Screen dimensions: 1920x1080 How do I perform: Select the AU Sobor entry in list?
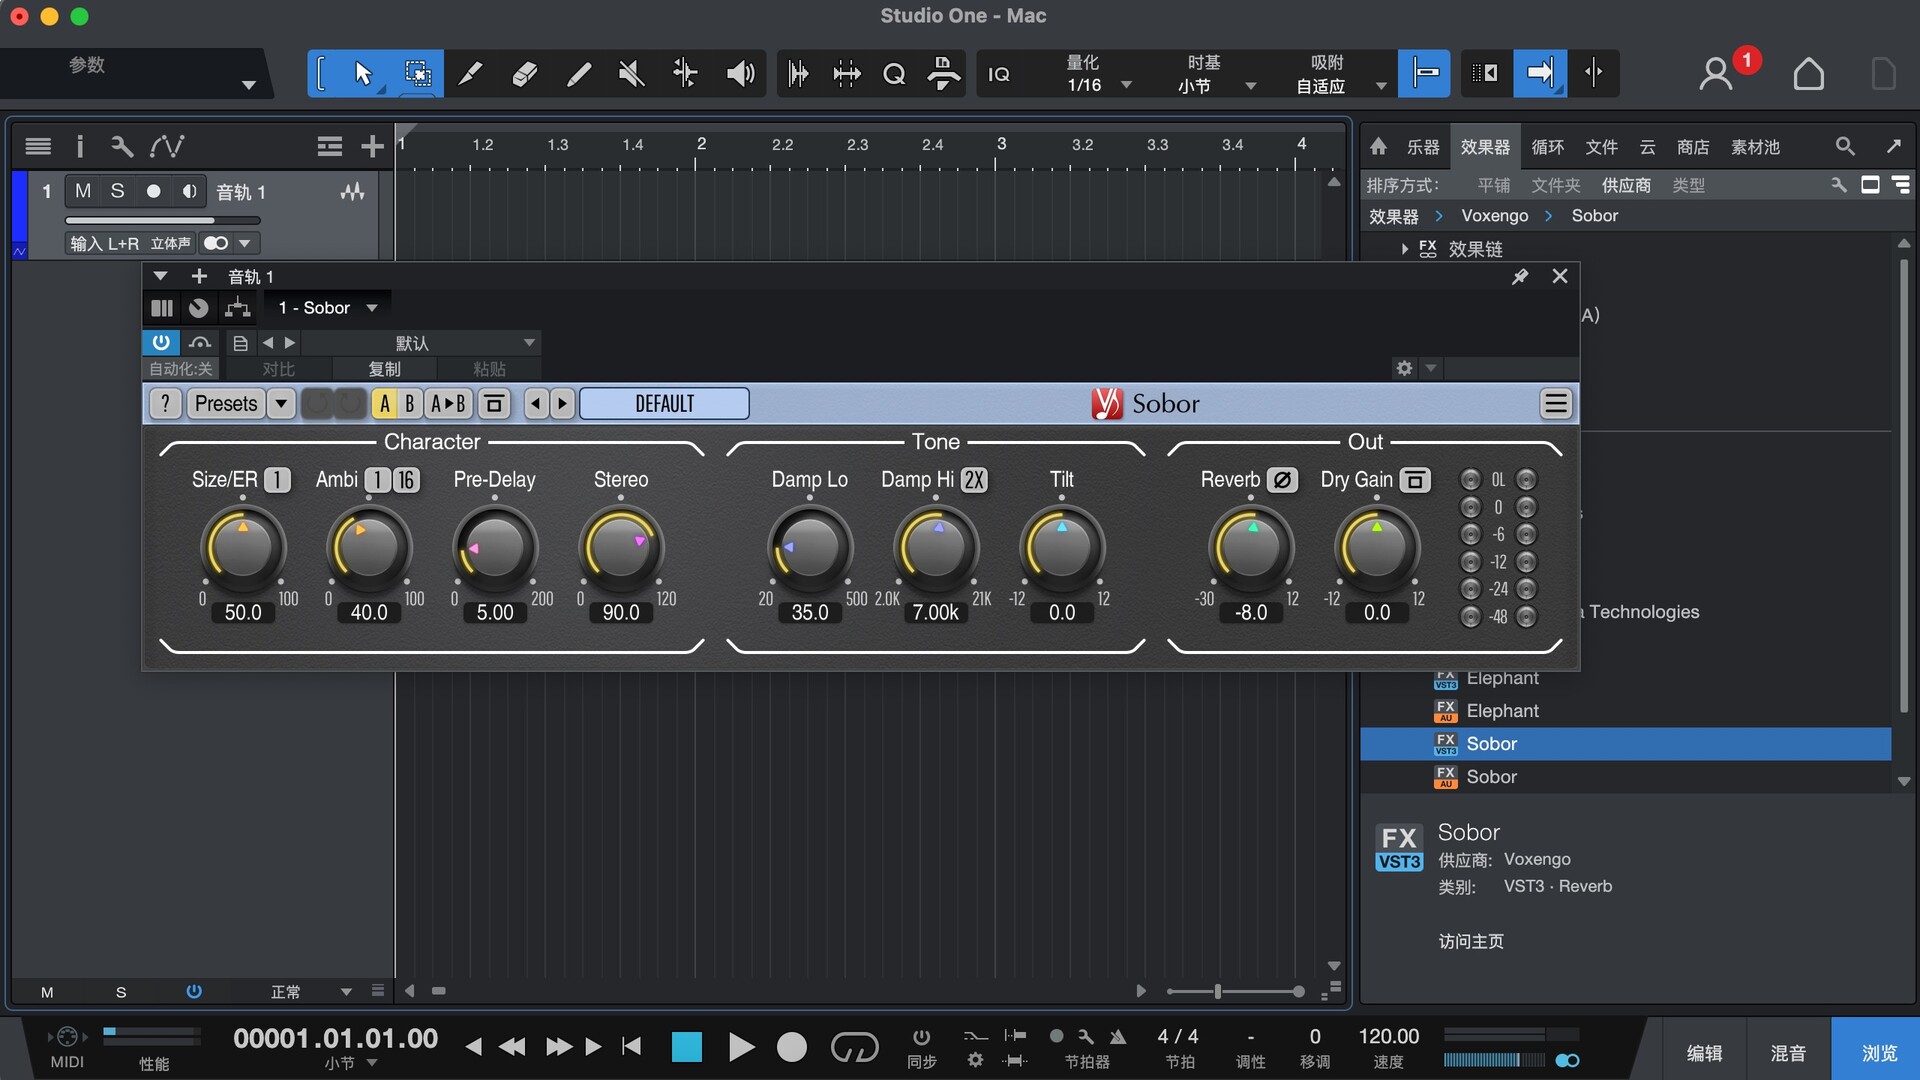click(1491, 777)
